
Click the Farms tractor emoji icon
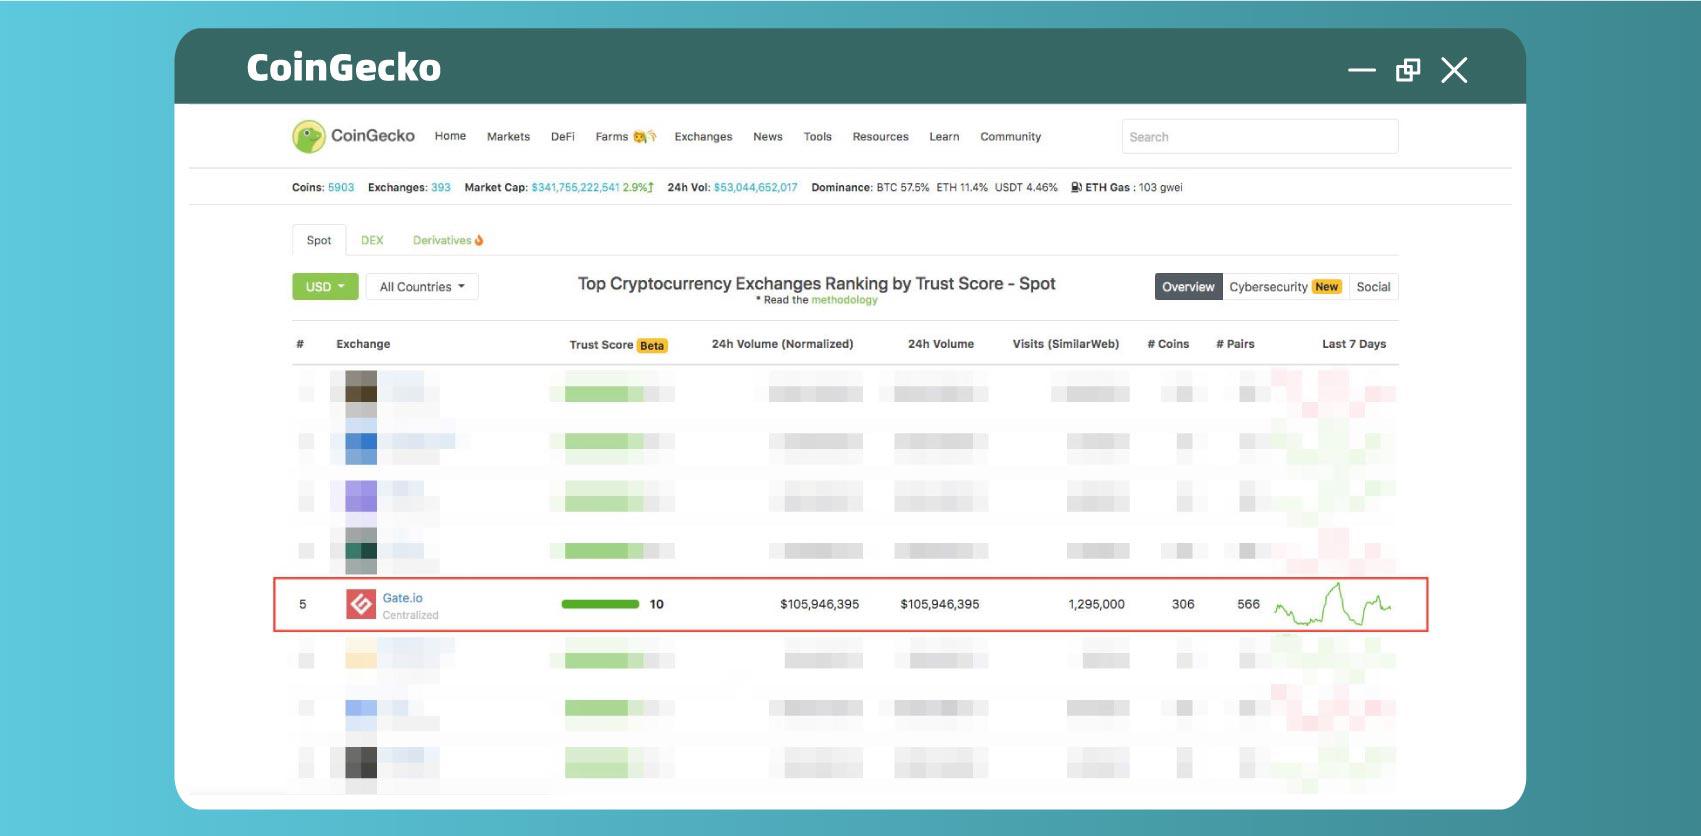(x=644, y=136)
